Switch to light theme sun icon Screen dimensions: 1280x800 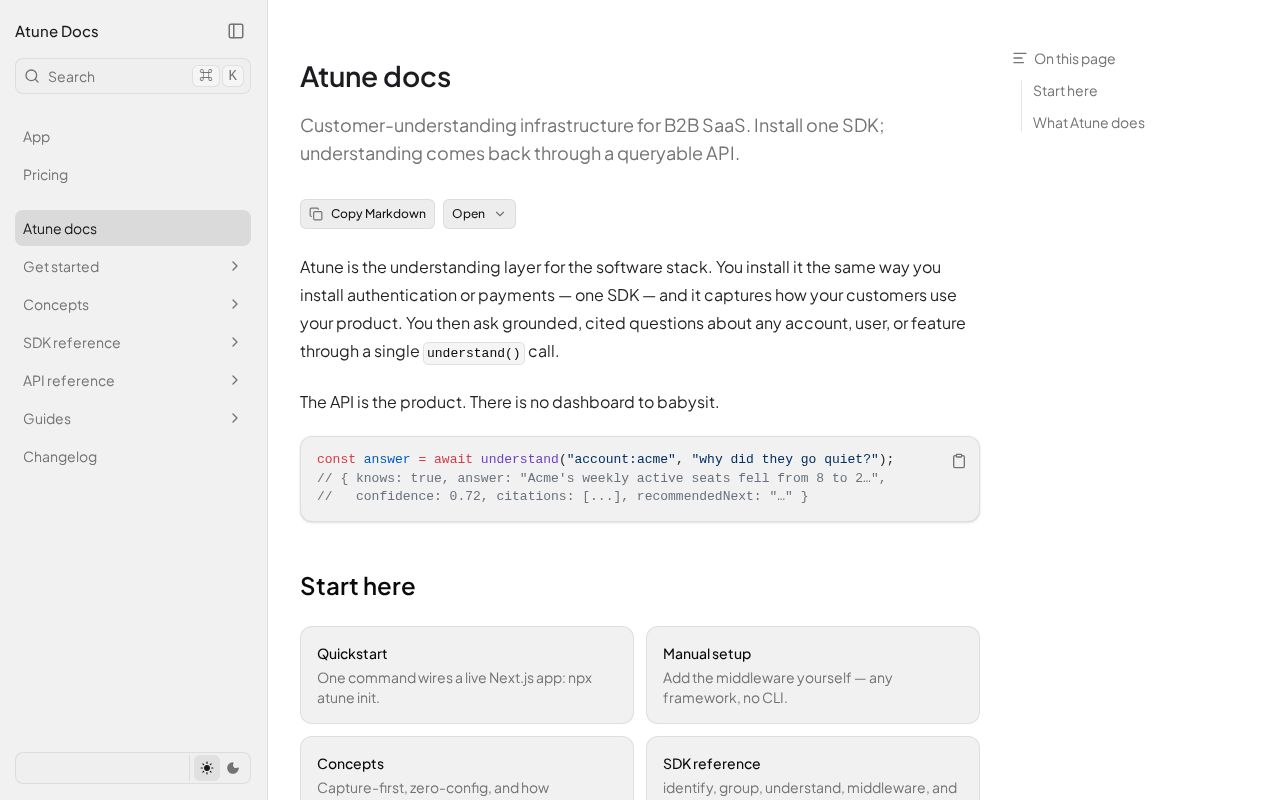[x=207, y=768]
